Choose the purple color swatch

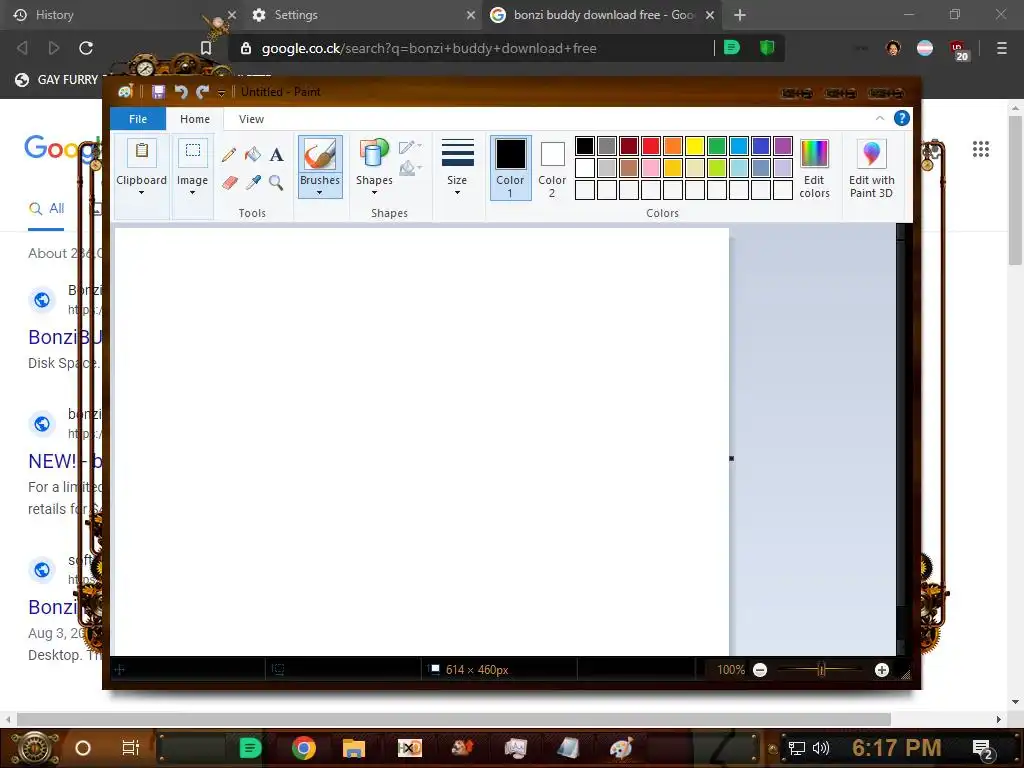(782, 146)
